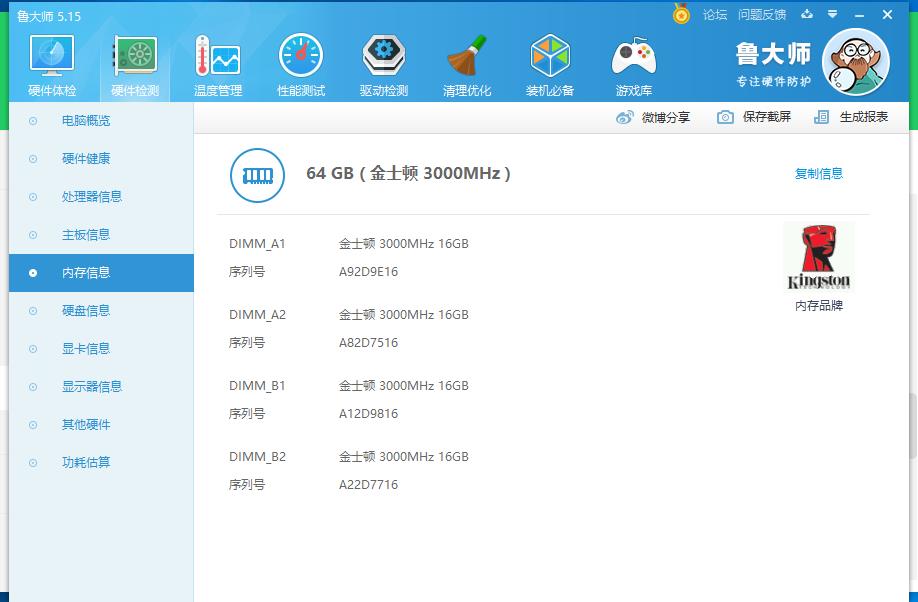Open 硬盘信息 sidebar section

[86, 311]
